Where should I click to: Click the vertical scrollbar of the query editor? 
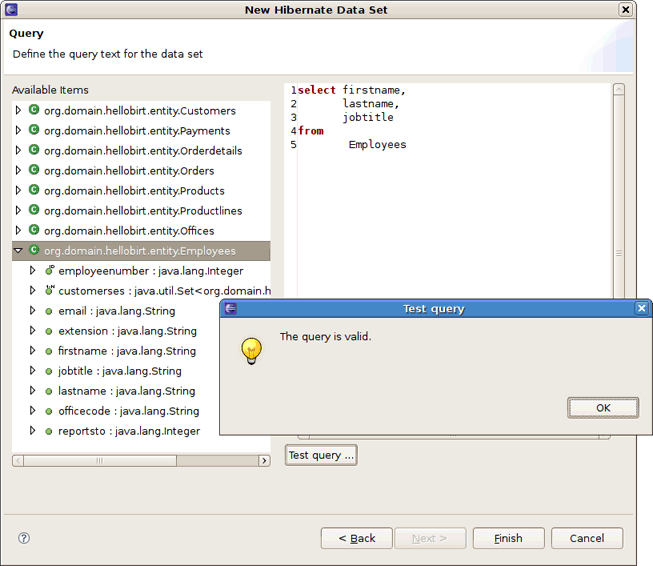tap(619, 196)
